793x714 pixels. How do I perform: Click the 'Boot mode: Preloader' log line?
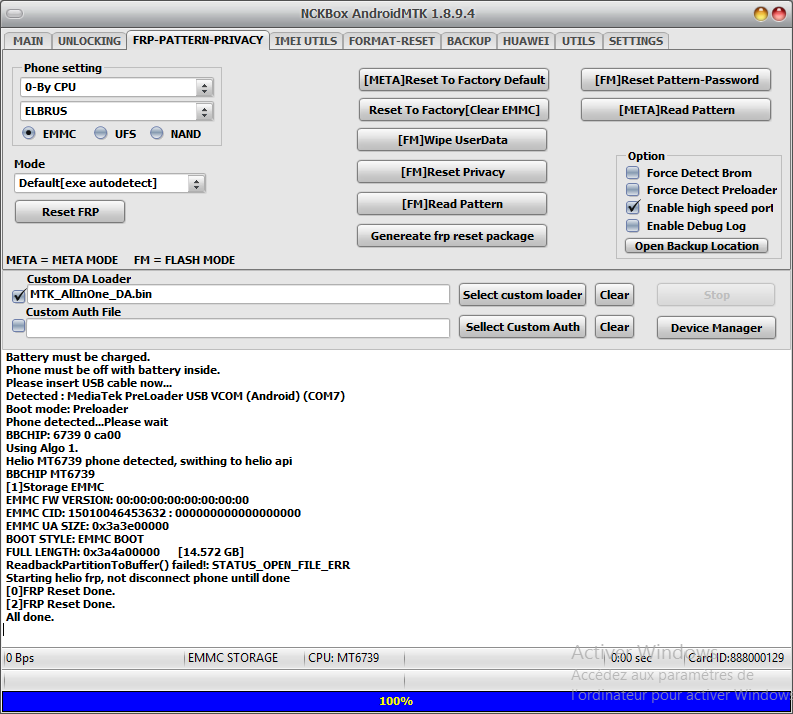[x=67, y=409]
